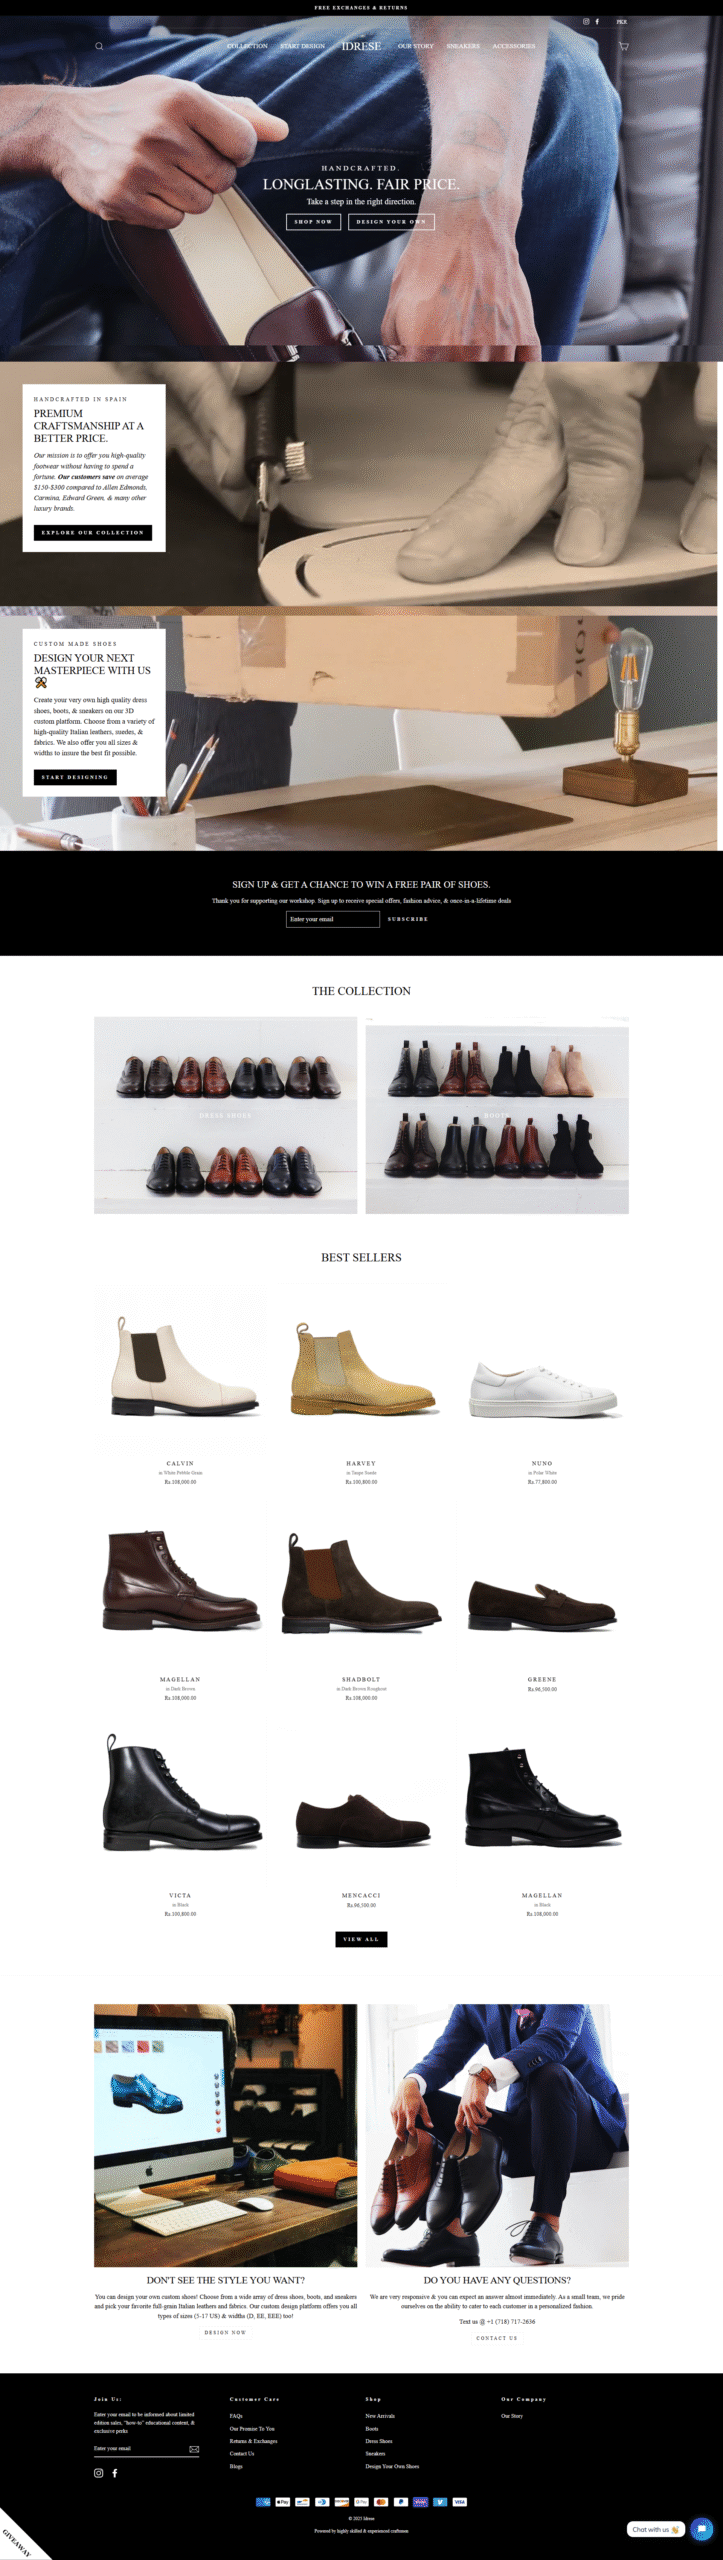Open the PKR currency selector

coord(622,21)
